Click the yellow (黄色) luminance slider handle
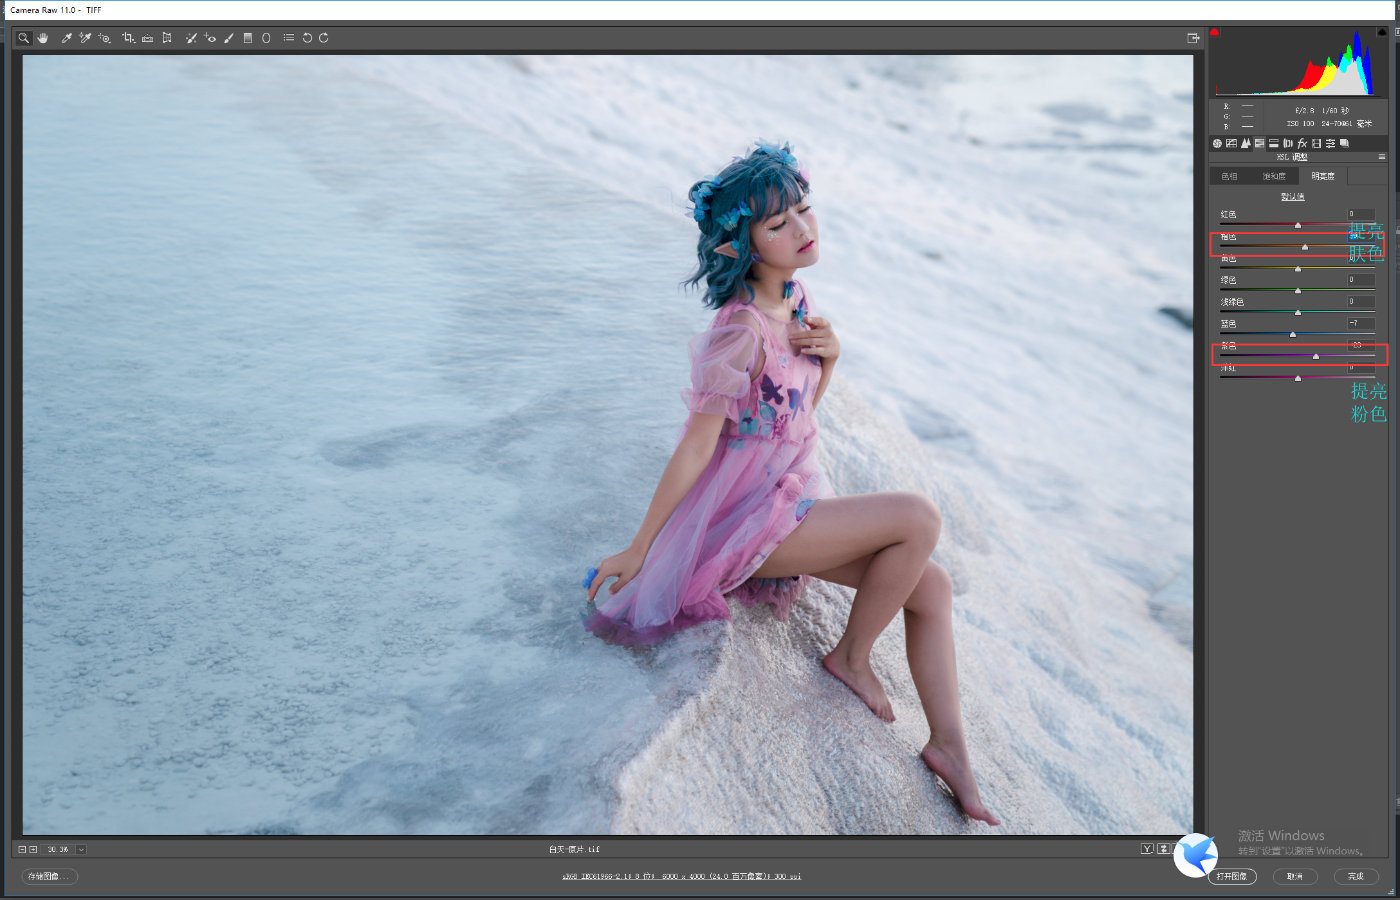This screenshot has height=900, width=1400. point(1298,269)
